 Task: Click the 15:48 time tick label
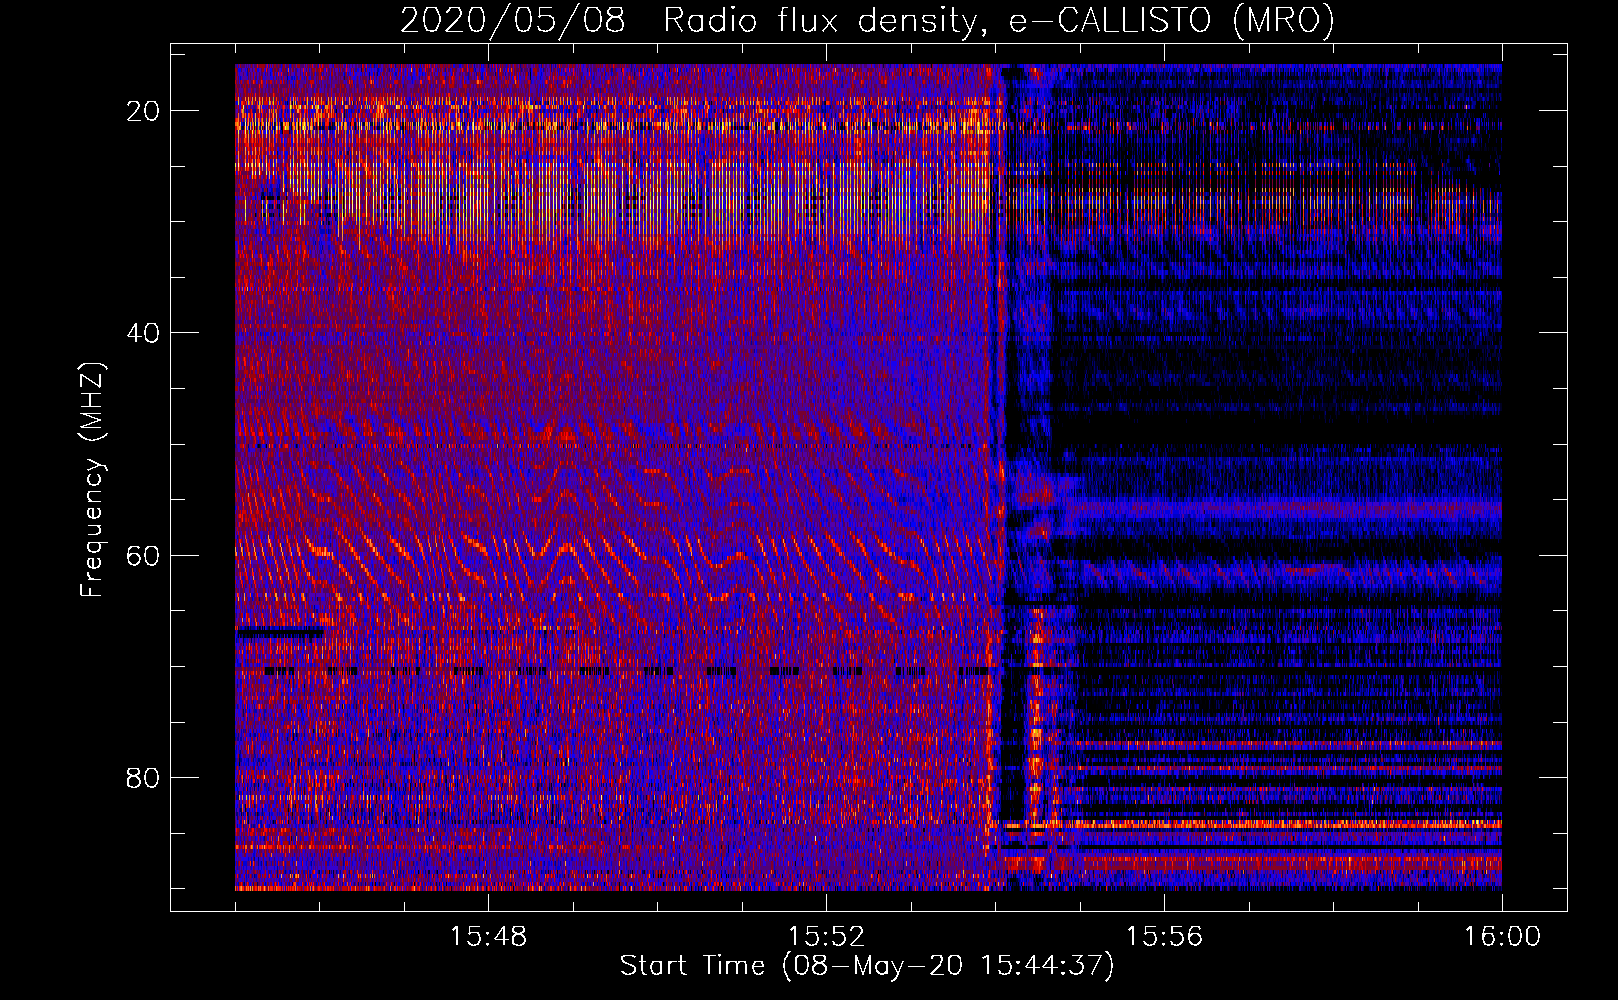pyautogui.click(x=488, y=937)
